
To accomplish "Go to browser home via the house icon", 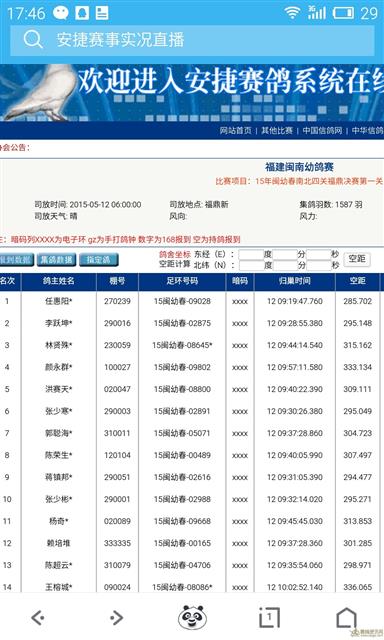I will (x=346, y=617).
